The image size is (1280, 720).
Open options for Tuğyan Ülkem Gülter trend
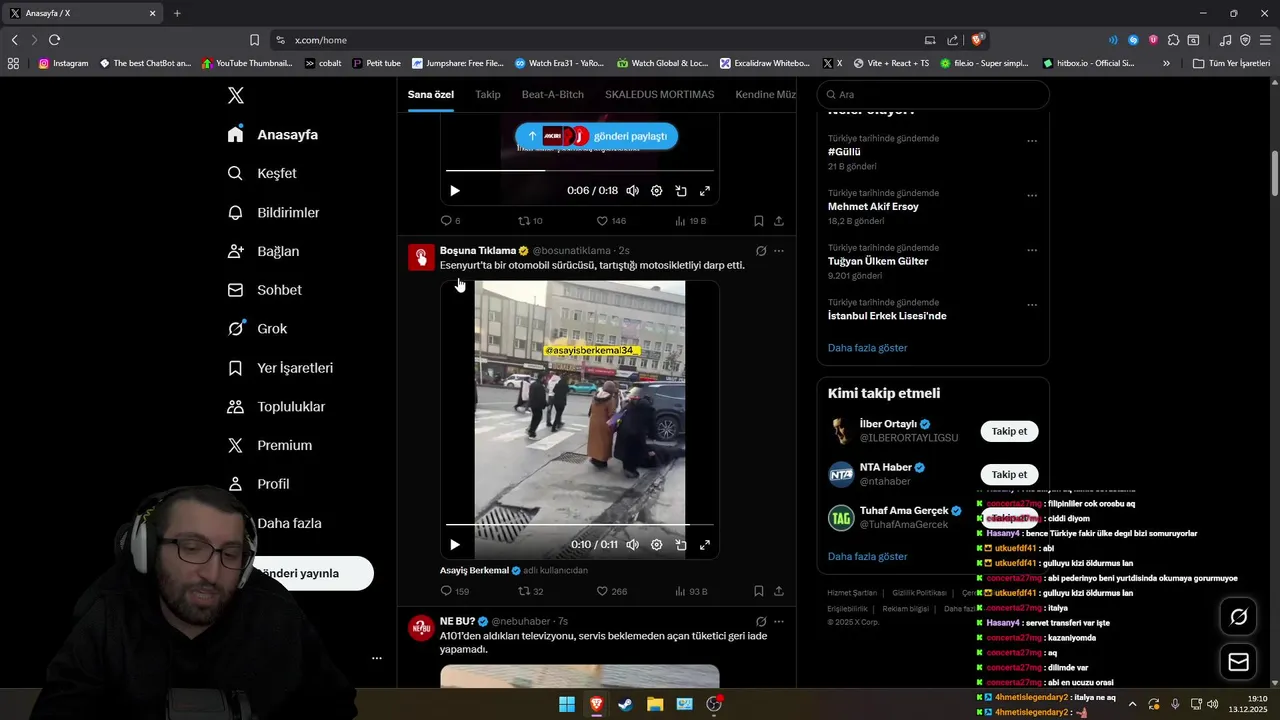tap(1032, 250)
